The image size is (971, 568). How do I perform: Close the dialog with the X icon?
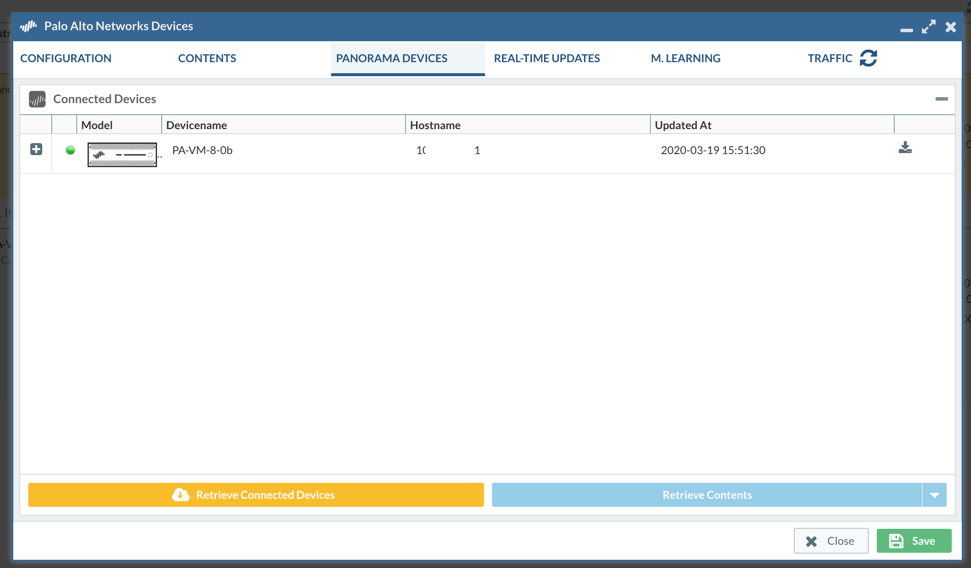(951, 26)
